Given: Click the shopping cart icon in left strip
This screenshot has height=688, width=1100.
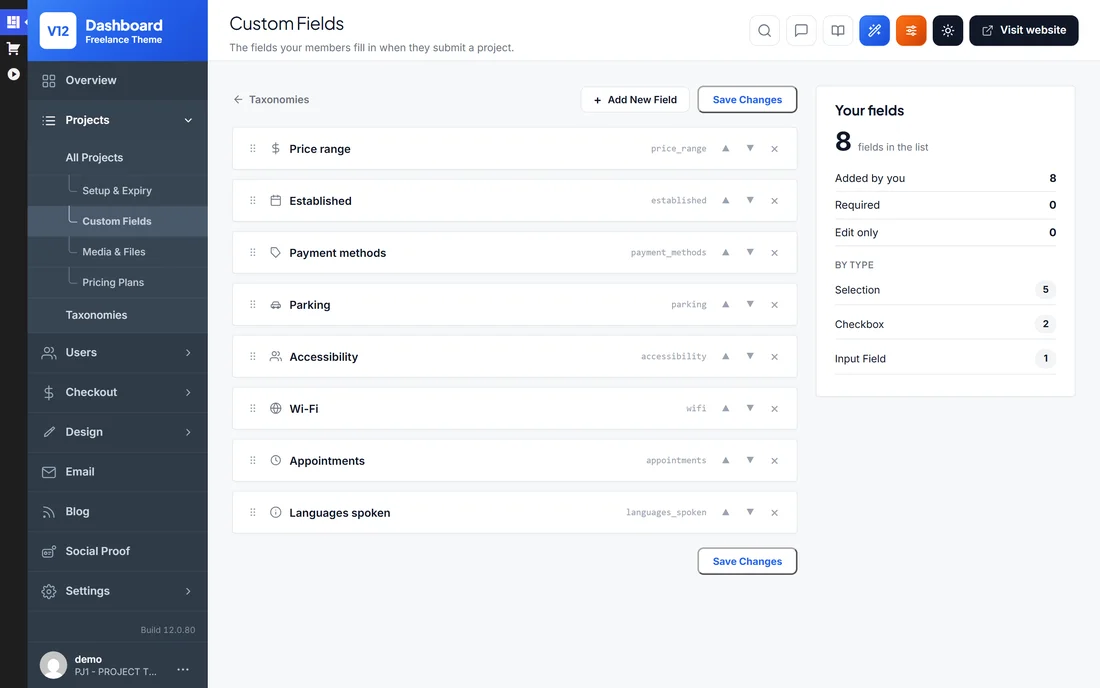Looking at the screenshot, I should [13, 48].
